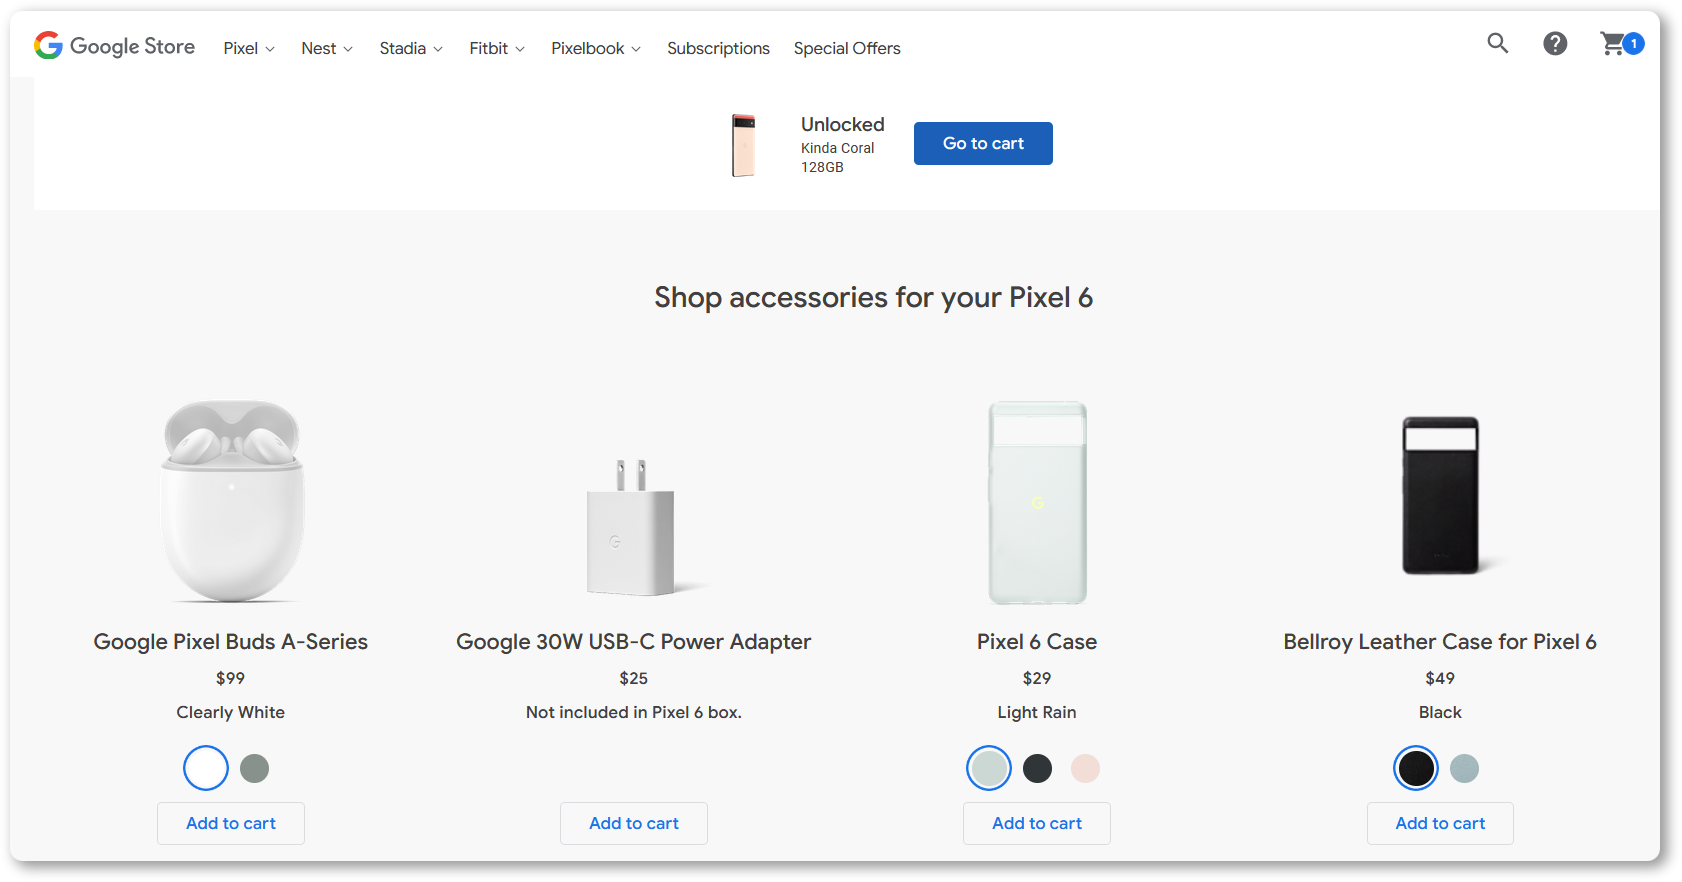Click the 'Kinda Coral' color text
1682x882 pixels.
838,148
